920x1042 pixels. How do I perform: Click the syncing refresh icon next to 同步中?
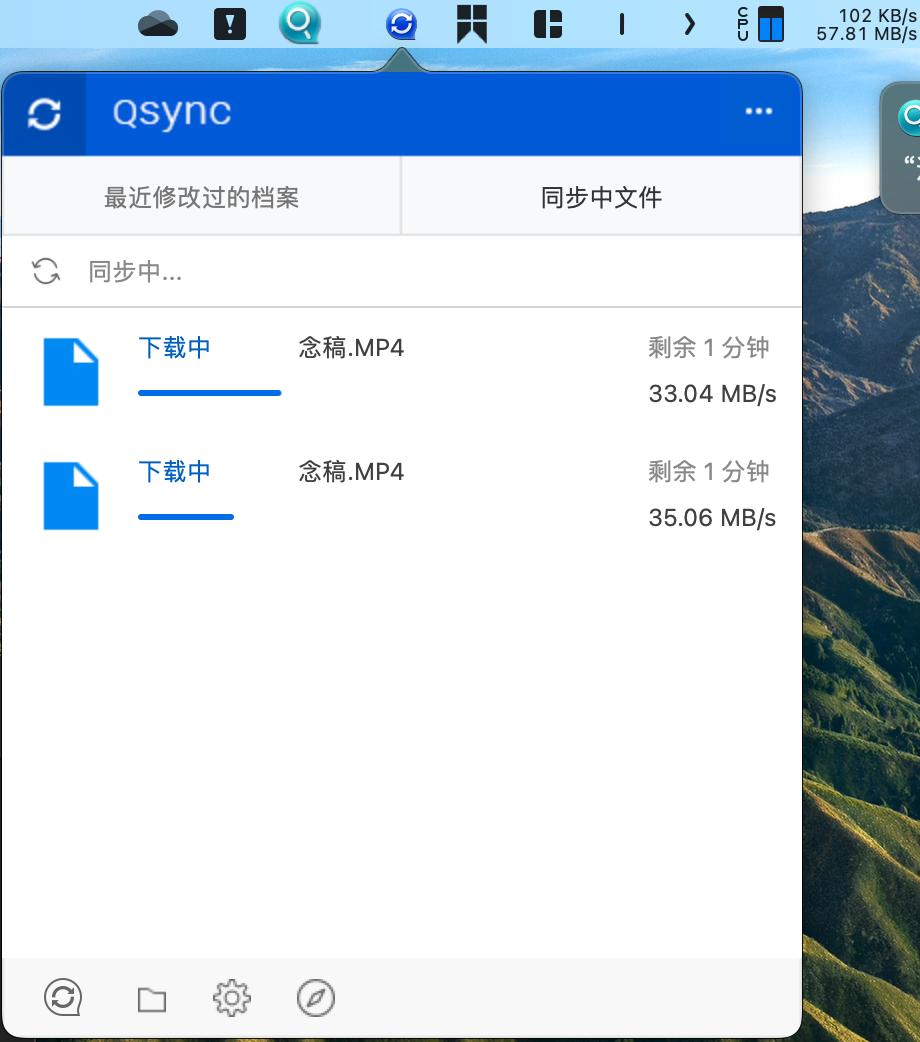click(45, 270)
